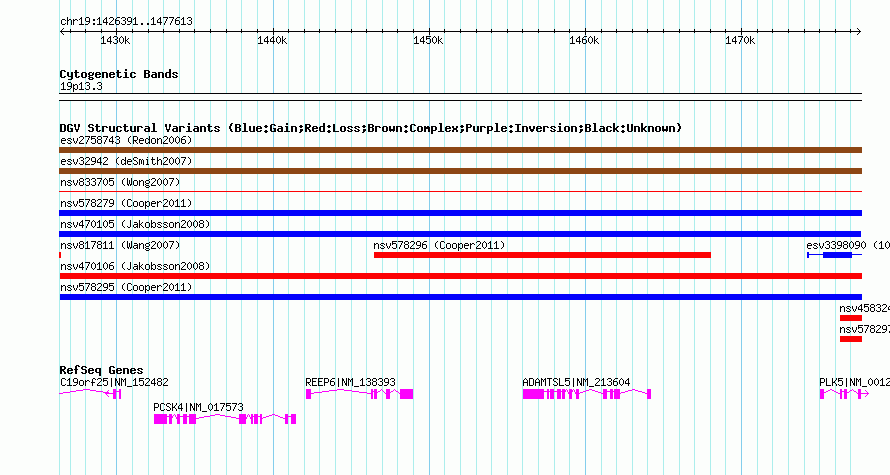Screen dimensions: 890x475
Task: Click the 1460k ruler mark
Action: tap(584, 40)
